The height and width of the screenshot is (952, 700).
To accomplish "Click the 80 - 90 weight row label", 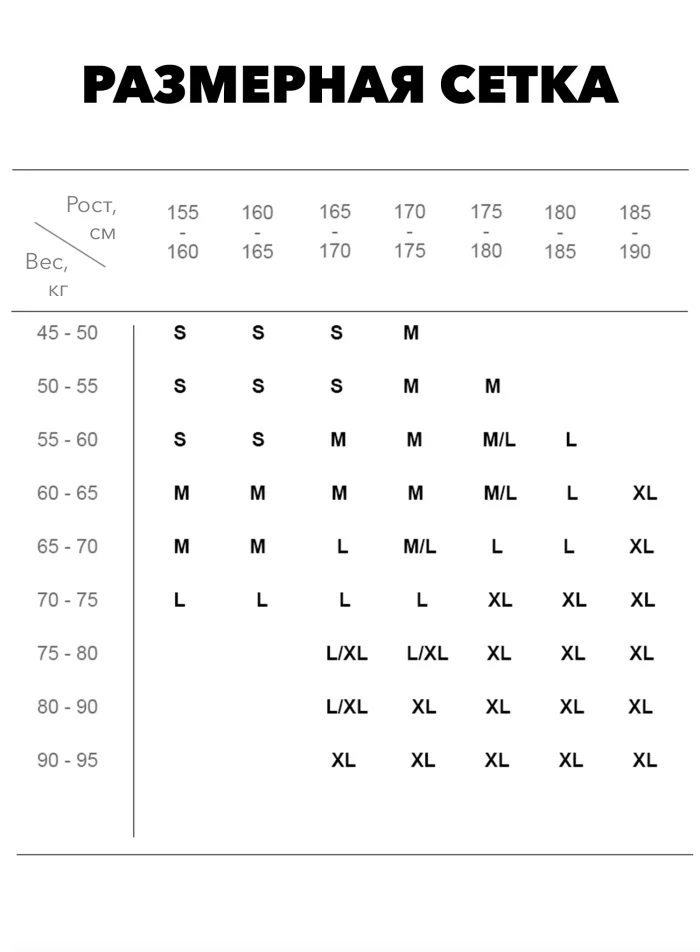I will 68,707.
